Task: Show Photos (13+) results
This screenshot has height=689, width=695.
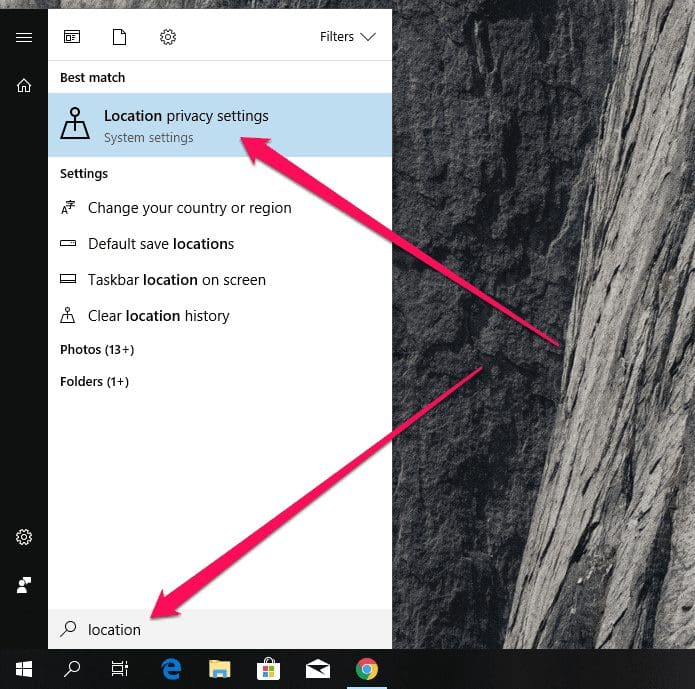Action: click(x=97, y=349)
